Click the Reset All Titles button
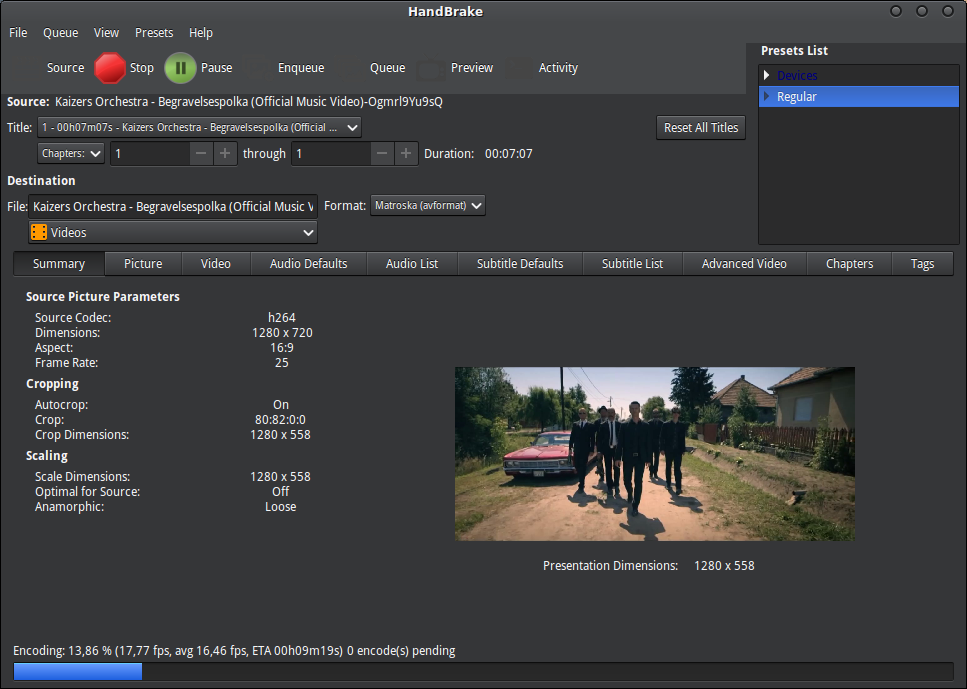 tap(701, 128)
